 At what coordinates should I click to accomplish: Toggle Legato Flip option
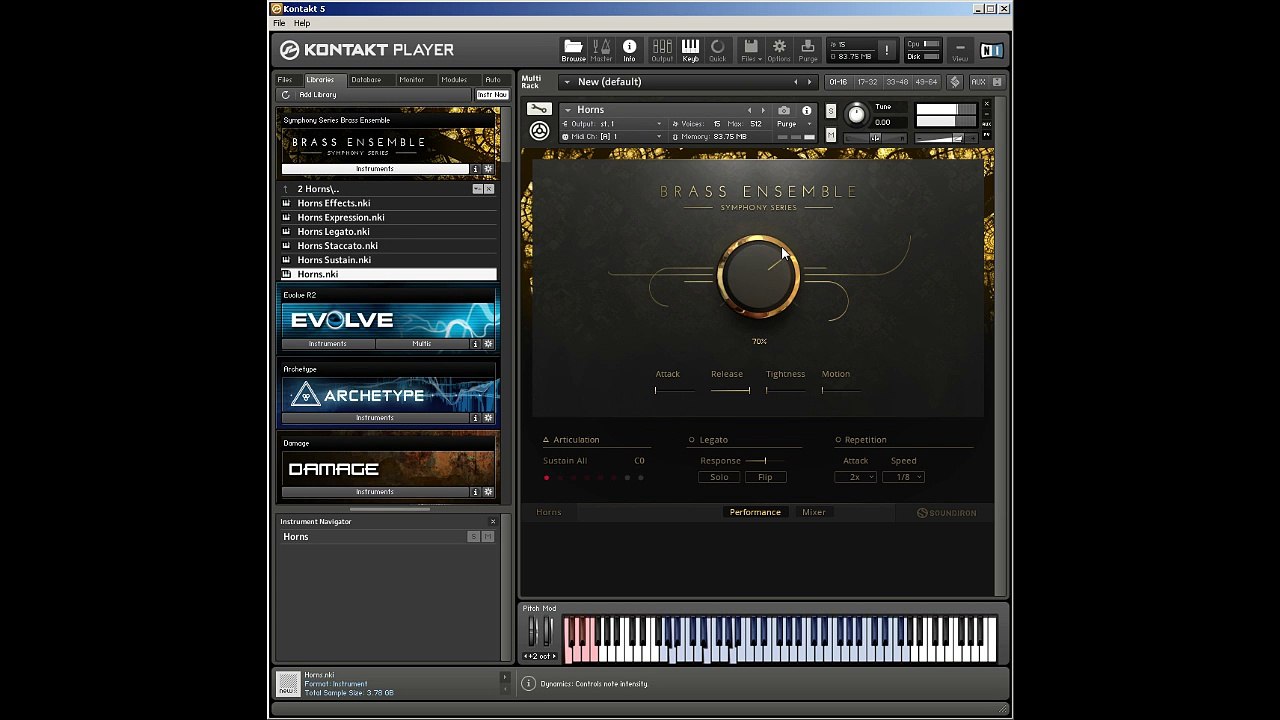(765, 477)
